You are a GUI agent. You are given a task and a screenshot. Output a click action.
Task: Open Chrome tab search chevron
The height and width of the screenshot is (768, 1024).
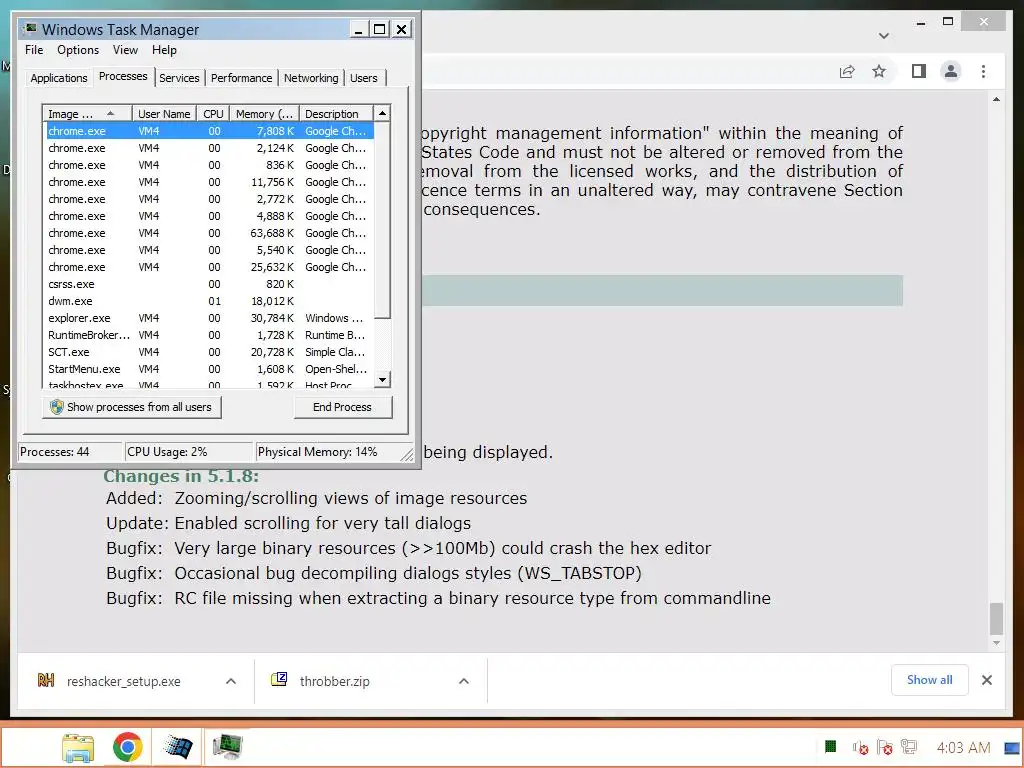point(884,36)
